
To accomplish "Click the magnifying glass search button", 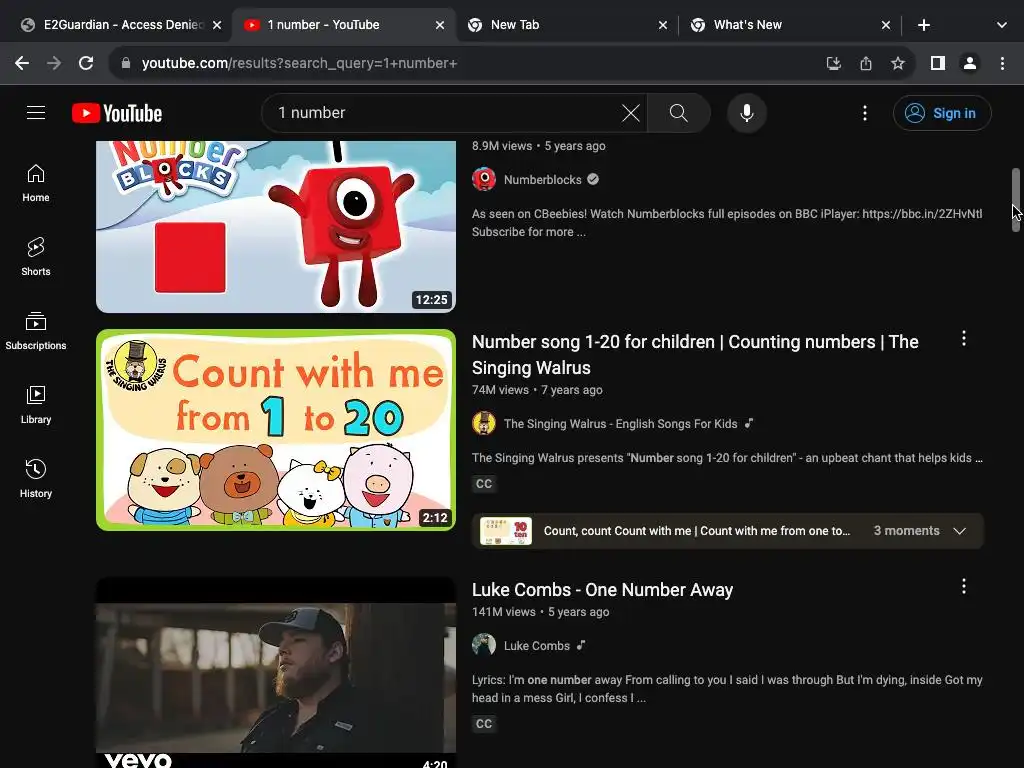I will click(x=679, y=113).
